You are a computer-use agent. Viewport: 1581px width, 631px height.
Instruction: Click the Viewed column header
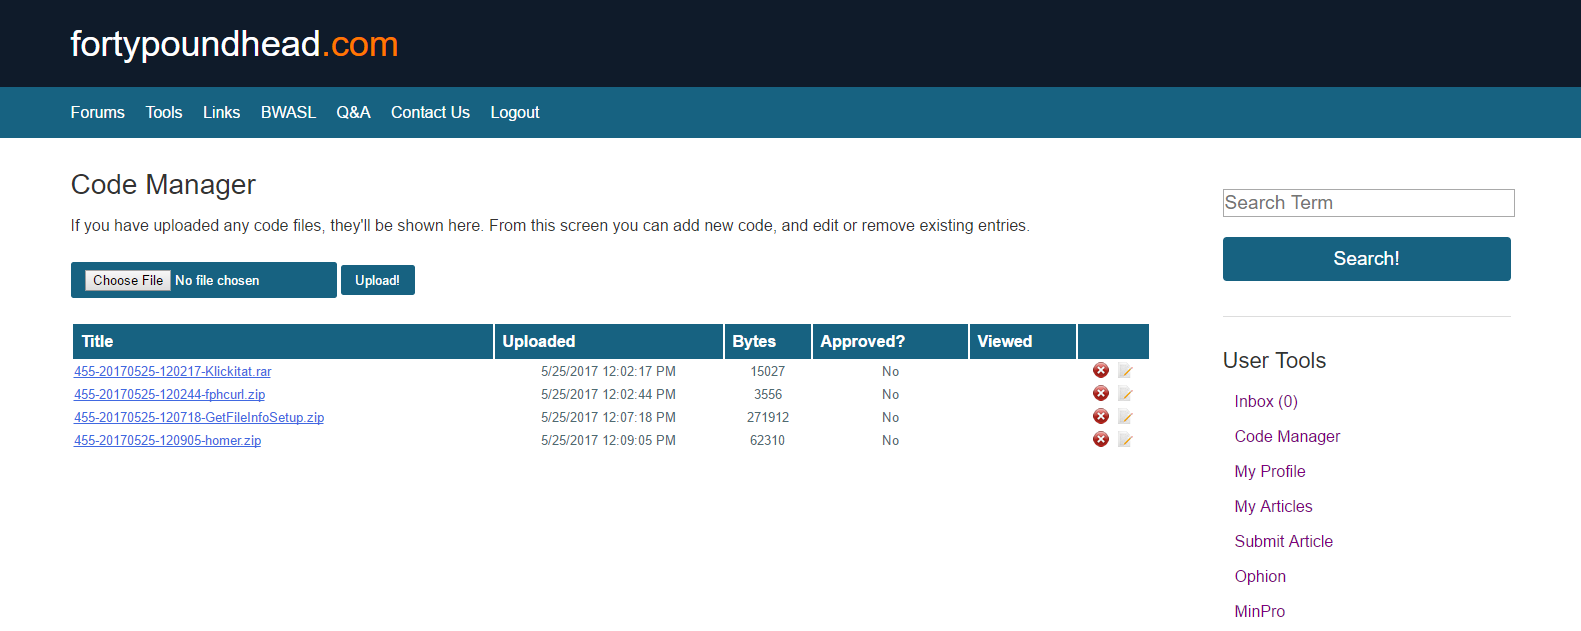1023,341
